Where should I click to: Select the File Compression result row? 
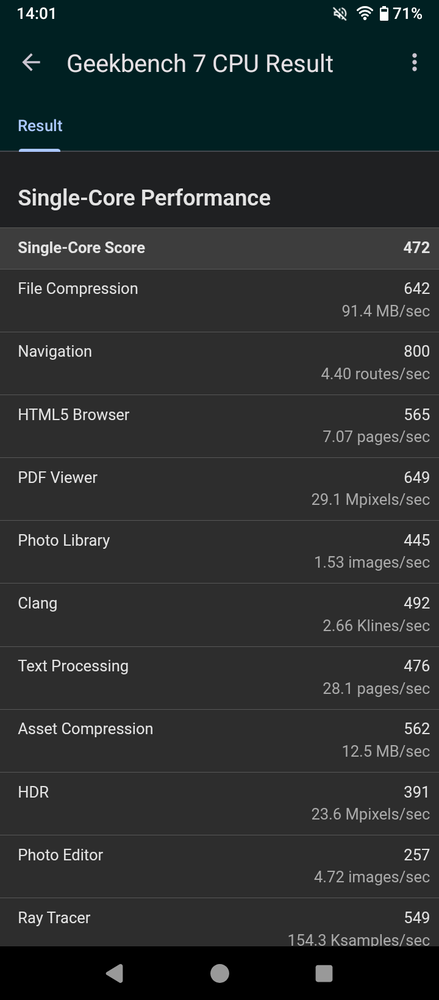point(220,300)
